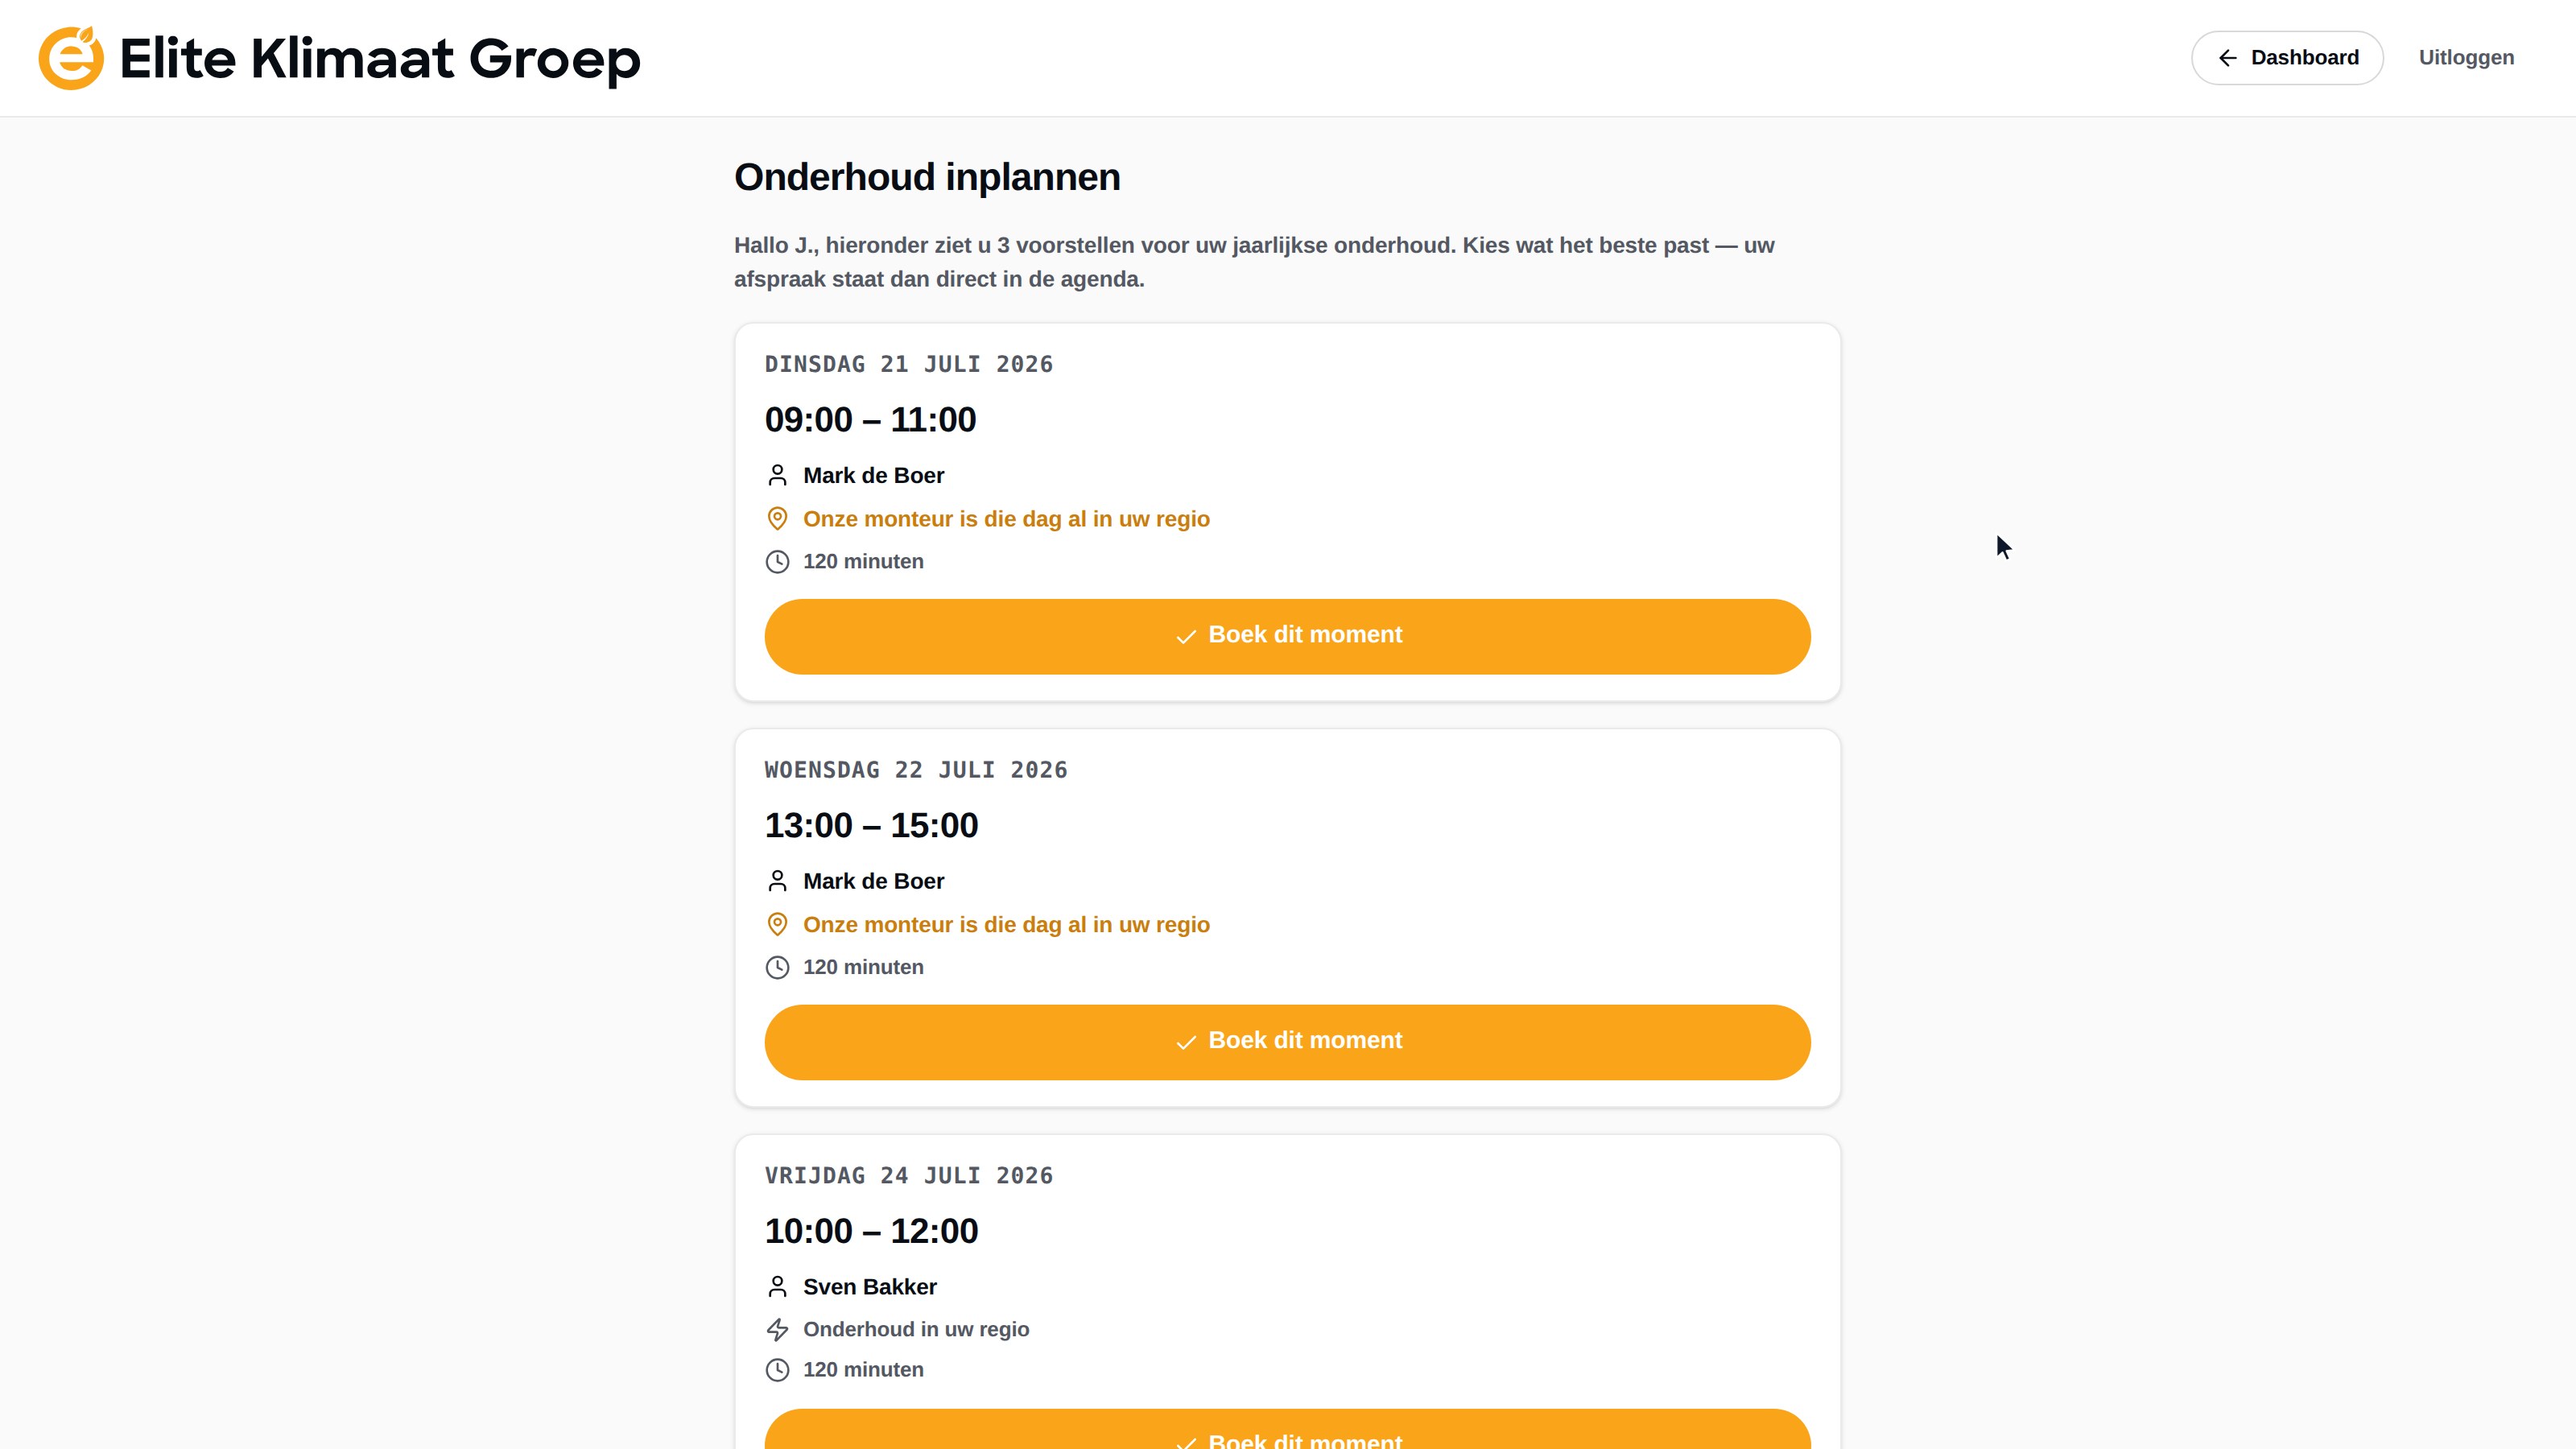Click the back arrow icon in Dashboard button
Image resolution: width=2576 pixels, height=1449 pixels.
click(x=2227, y=58)
